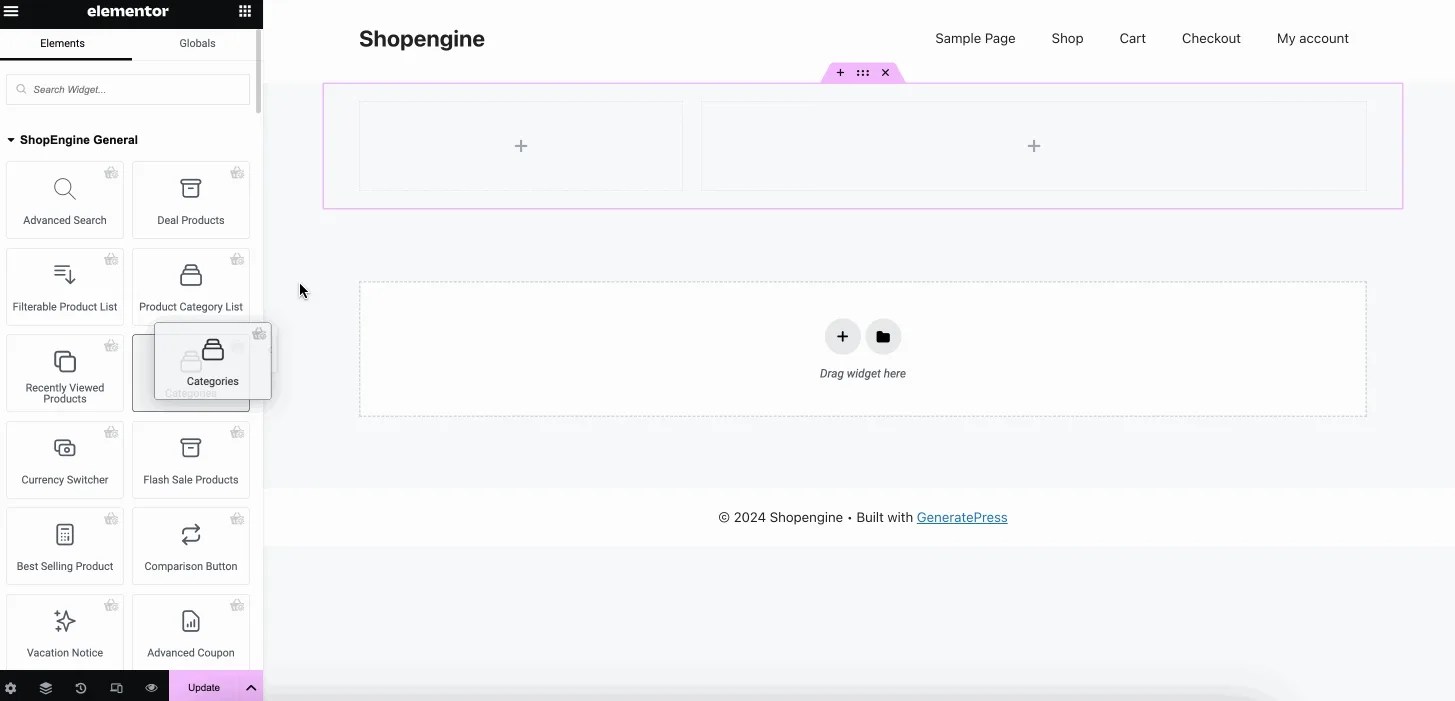The width and height of the screenshot is (1455, 701).
Task: Open the Checkout menu link
Action: pyautogui.click(x=1211, y=38)
